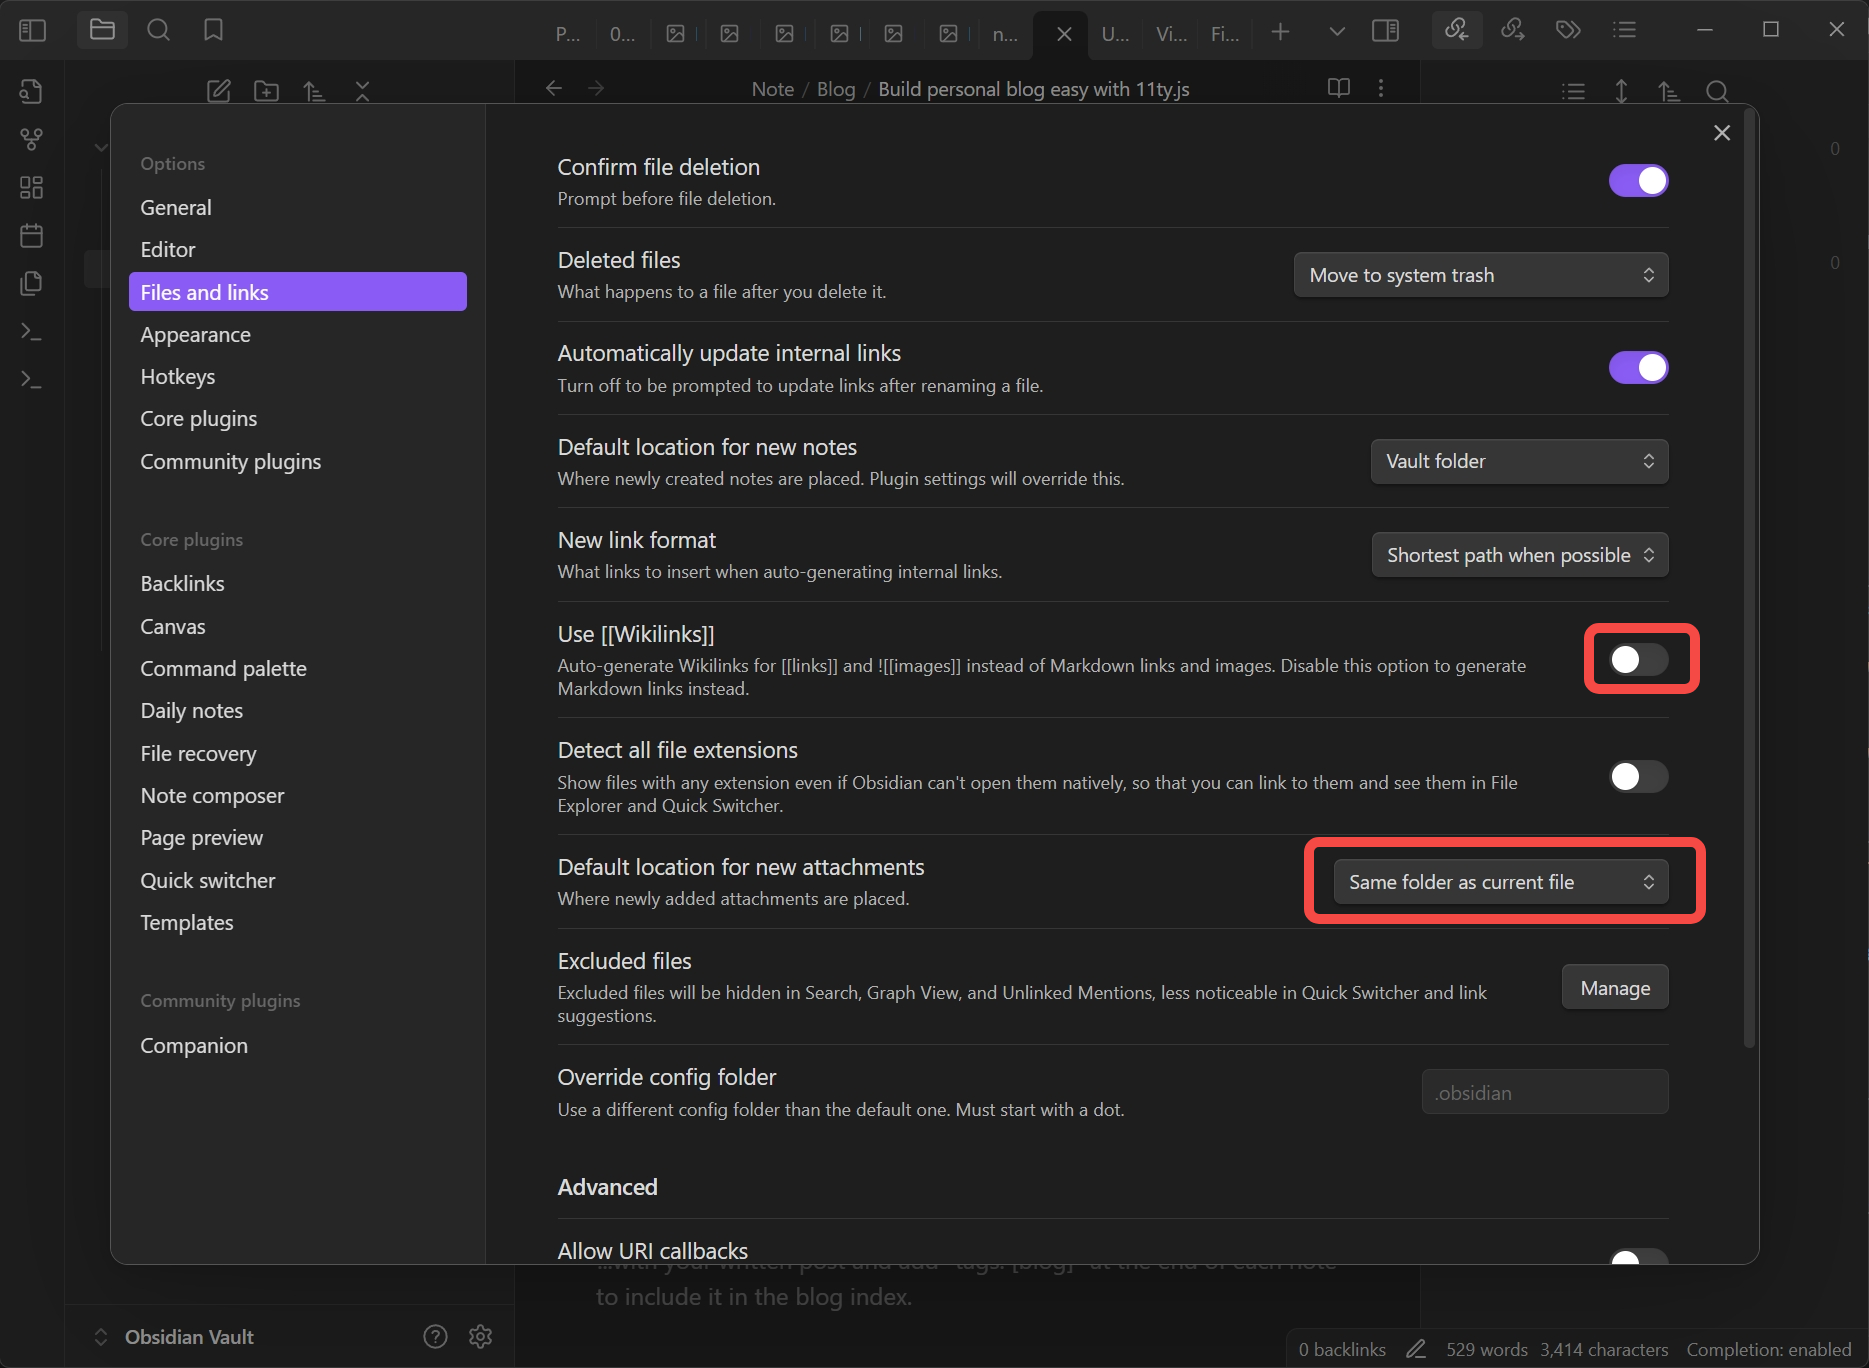Open the Backlinks pane icon top right

pyautogui.click(x=1457, y=30)
